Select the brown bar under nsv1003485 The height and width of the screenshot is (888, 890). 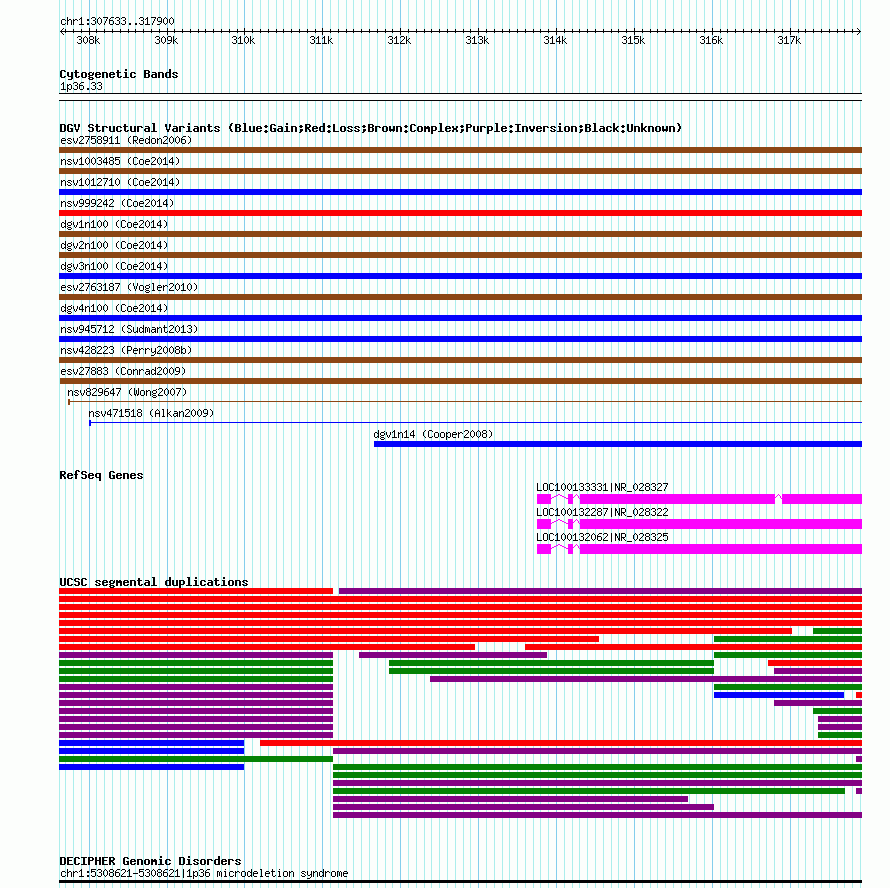[x=460, y=171]
